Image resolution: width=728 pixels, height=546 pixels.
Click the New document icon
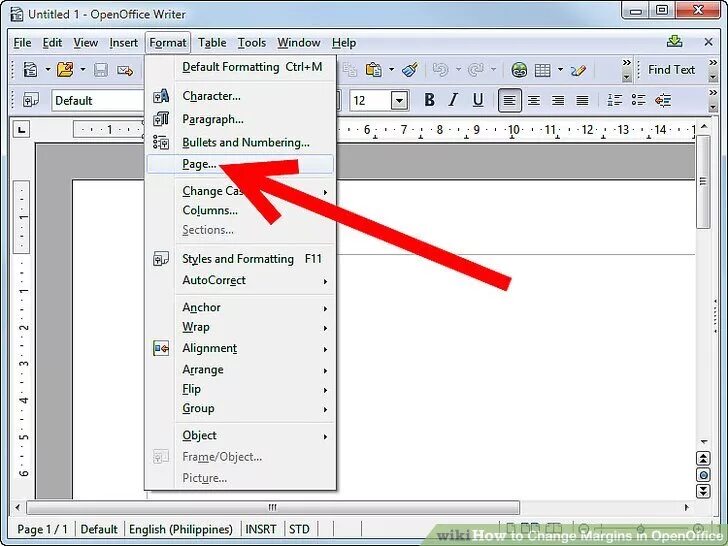point(31,70)
